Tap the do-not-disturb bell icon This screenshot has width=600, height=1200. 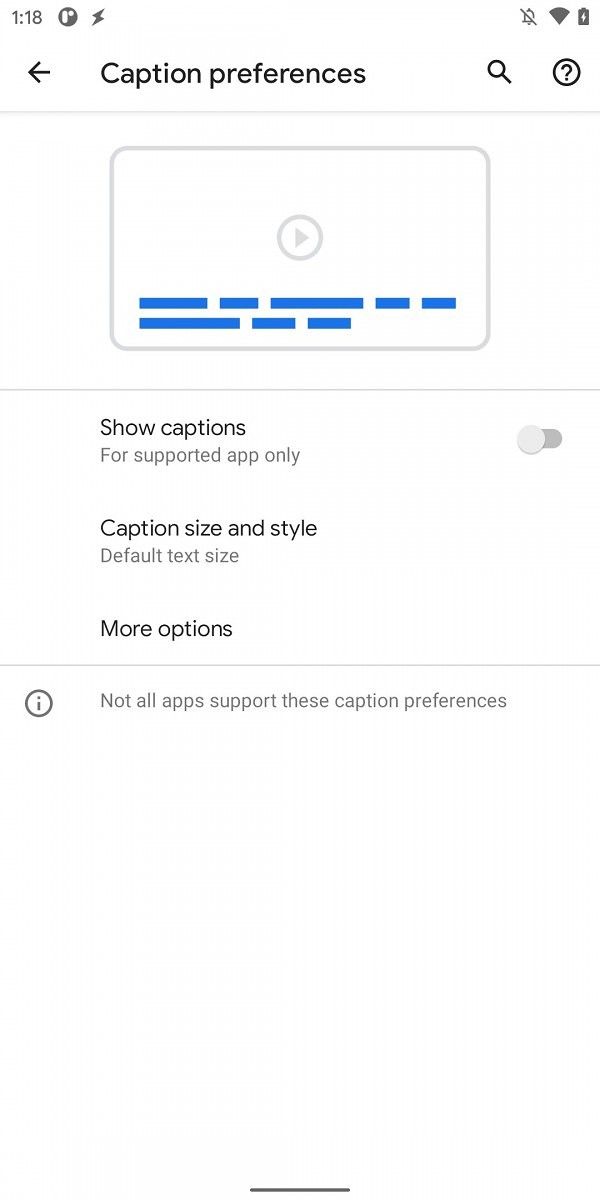[527, 16]
